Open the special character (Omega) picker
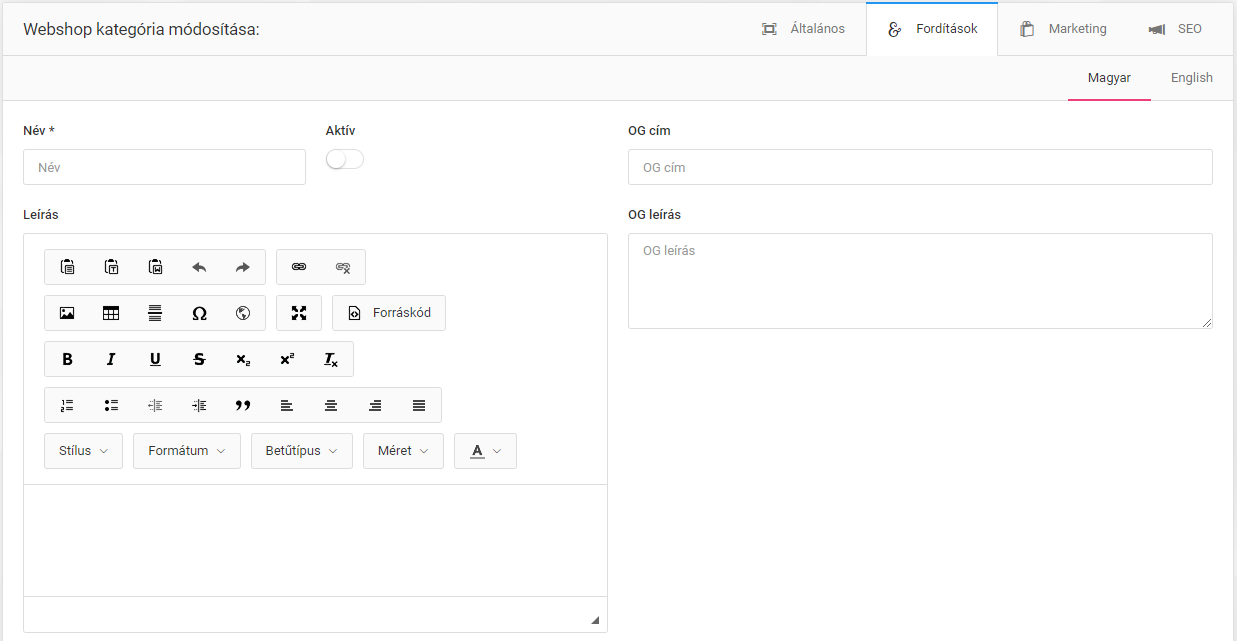Viewport: 1237px width, 641px height. [199, 313]
